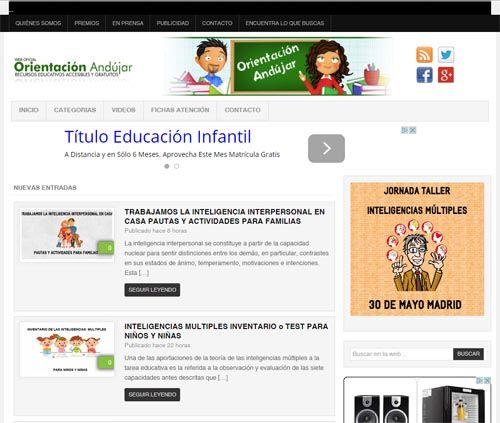
Task: Focus the 'Buscar en la web' search field
Action: tap(401, 354)
